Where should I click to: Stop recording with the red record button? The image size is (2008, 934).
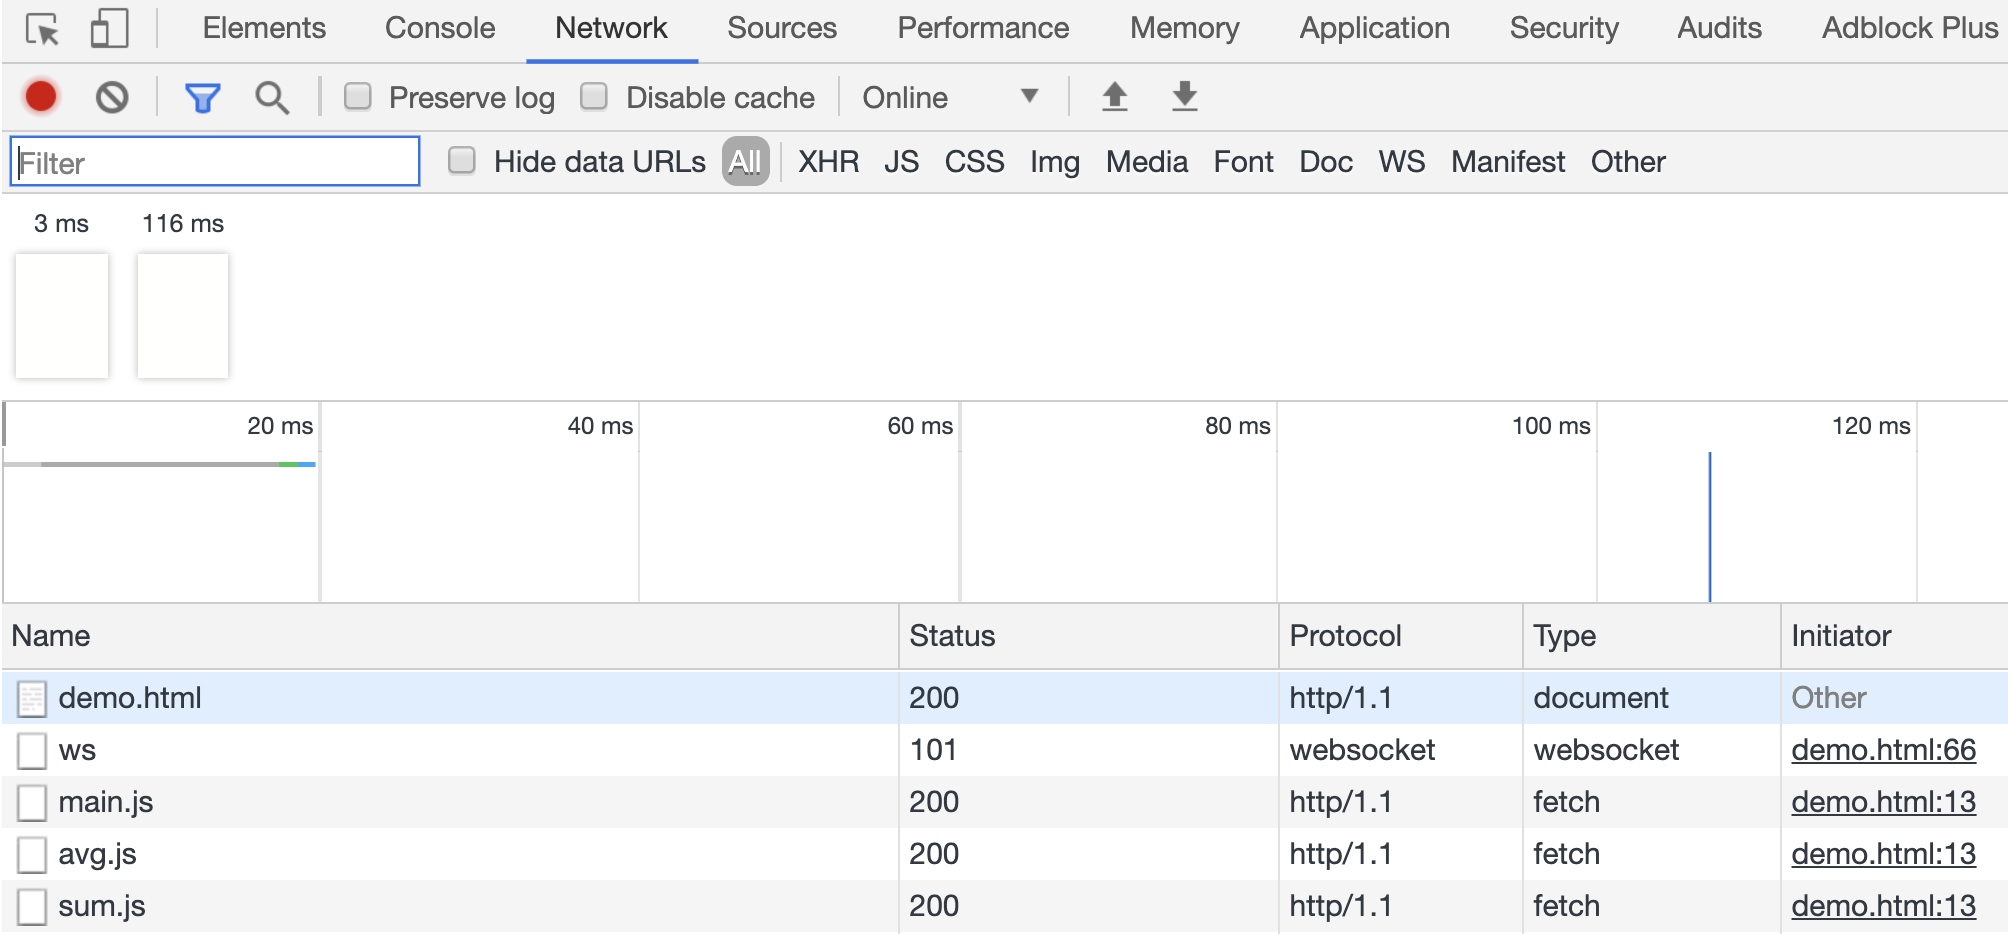coord(41,97)
